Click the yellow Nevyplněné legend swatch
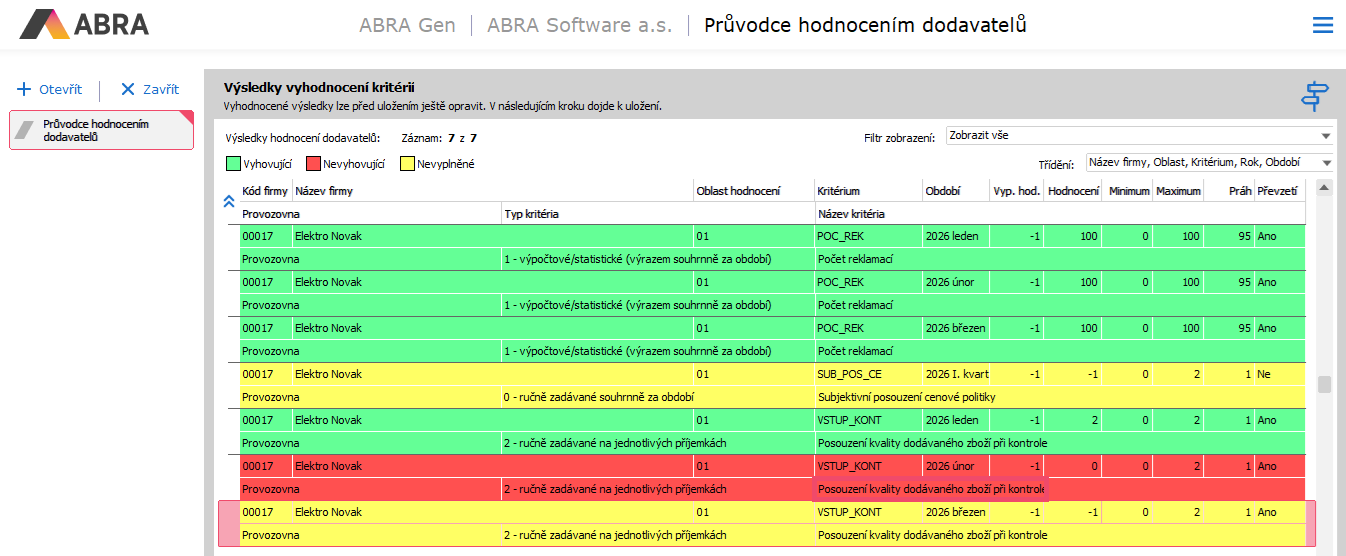This screenshot has width=1346, height=556. [406, 163]
